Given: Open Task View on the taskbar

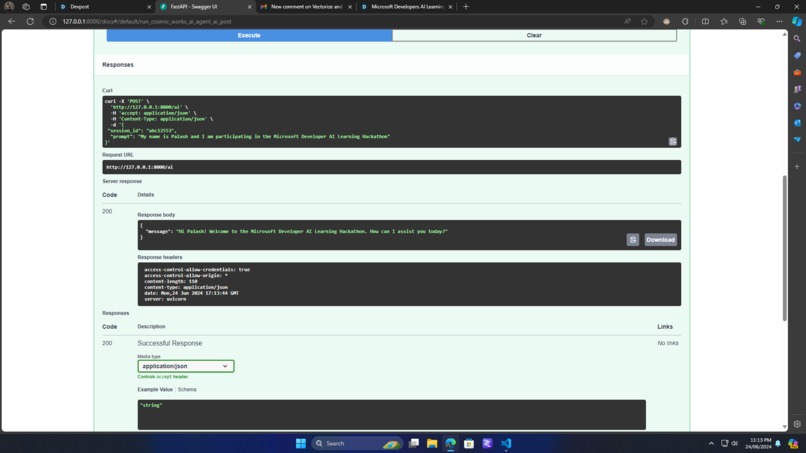Looking at the screenshot, I should tap(414, 443).
